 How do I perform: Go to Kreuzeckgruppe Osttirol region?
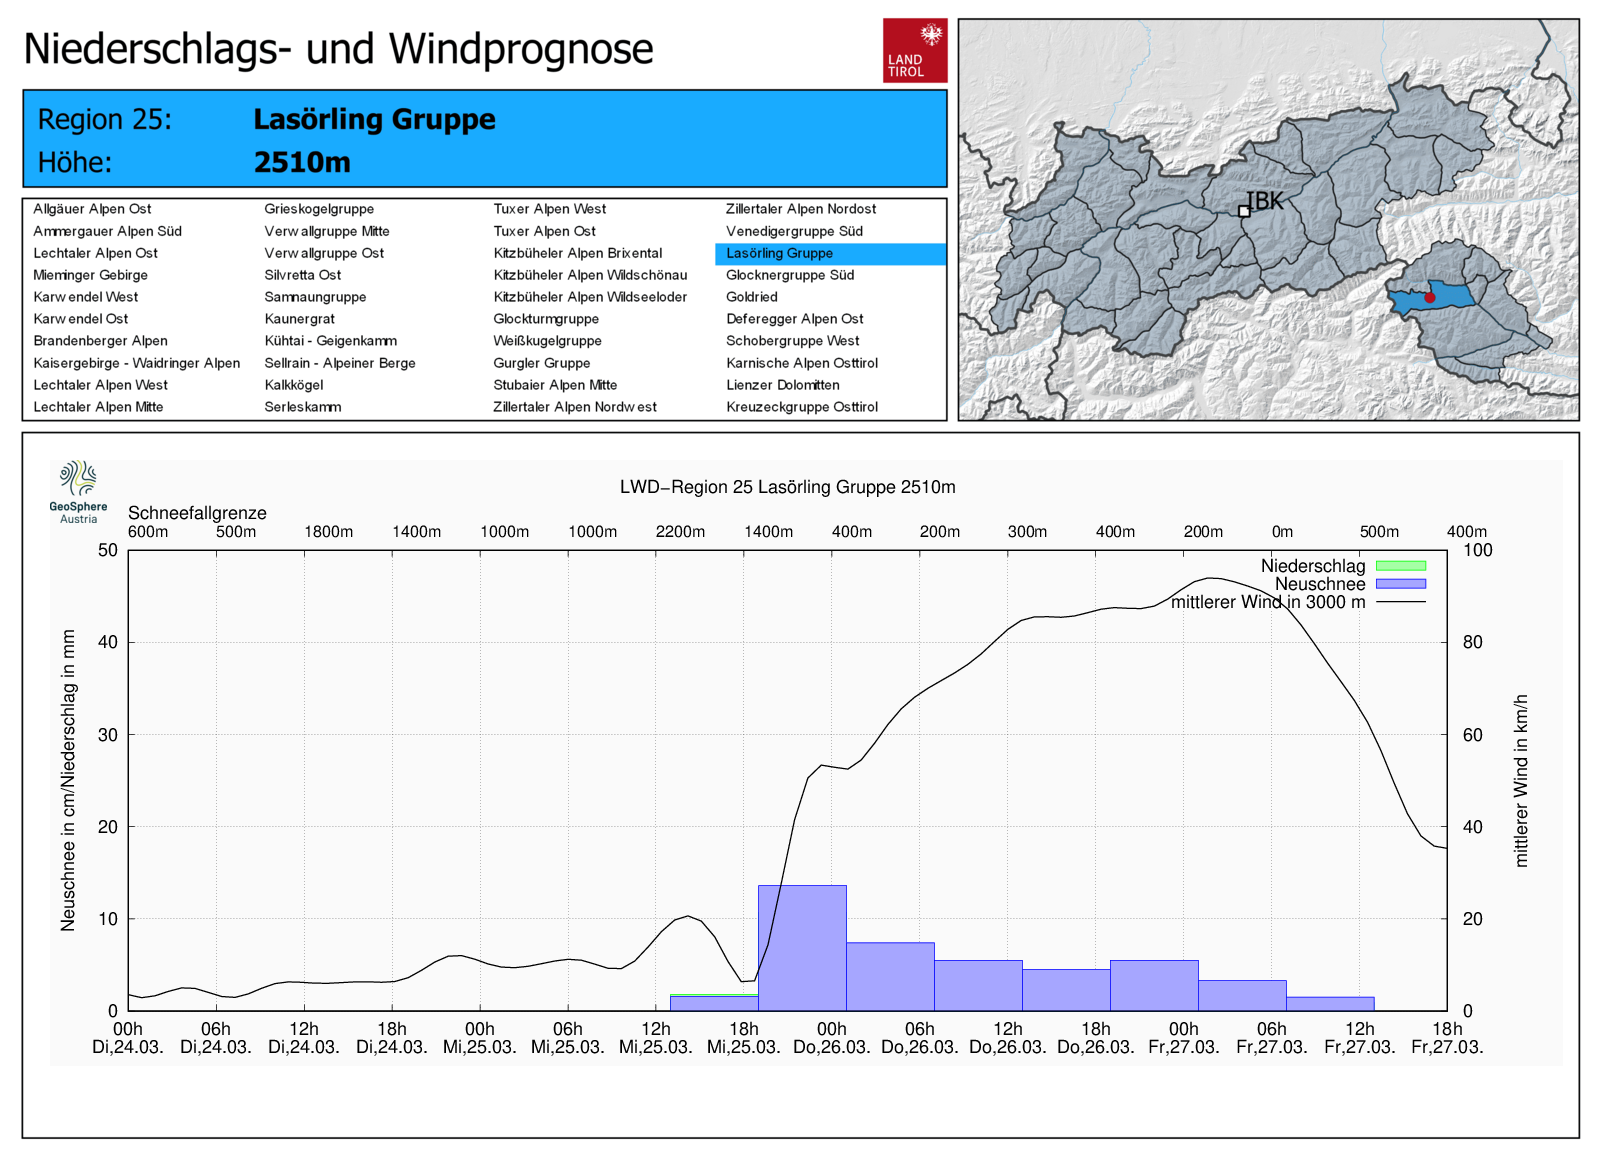(x=801, y=407)
